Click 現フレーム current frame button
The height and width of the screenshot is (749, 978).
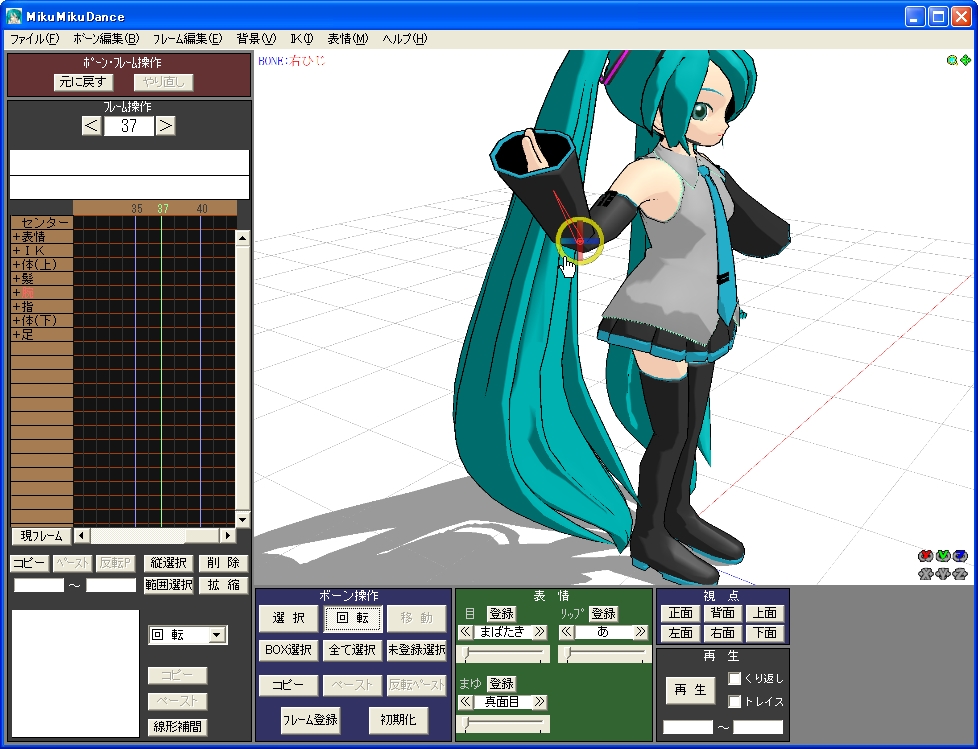click(41, 536)
